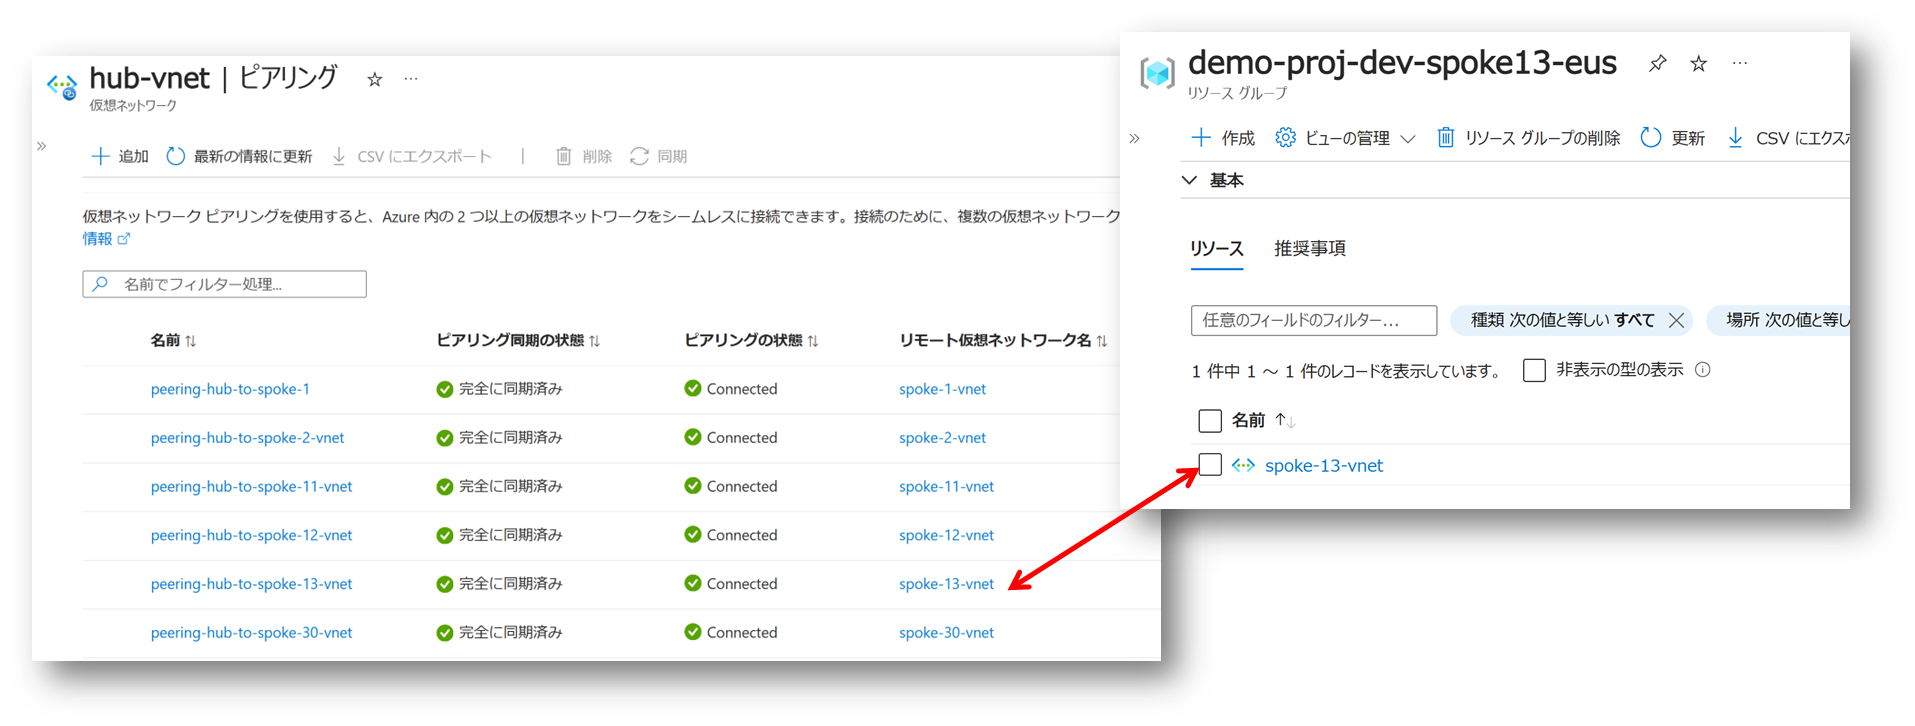Viewport: 1915px width, 726px height.
Task: Focus 任意のフィールドのフィルター input
Action: coord(1314,320)
